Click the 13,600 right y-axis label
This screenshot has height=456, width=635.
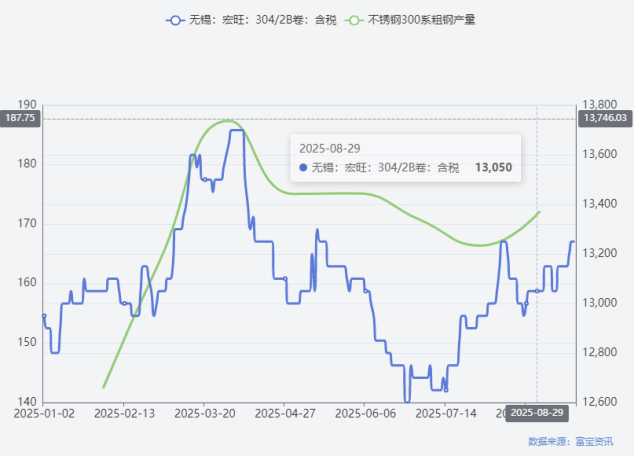[599, 154]
